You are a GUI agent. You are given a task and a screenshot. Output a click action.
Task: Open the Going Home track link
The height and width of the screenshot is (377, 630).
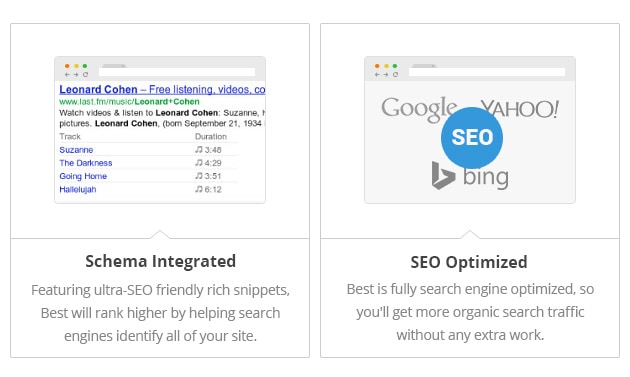[83, 176]
